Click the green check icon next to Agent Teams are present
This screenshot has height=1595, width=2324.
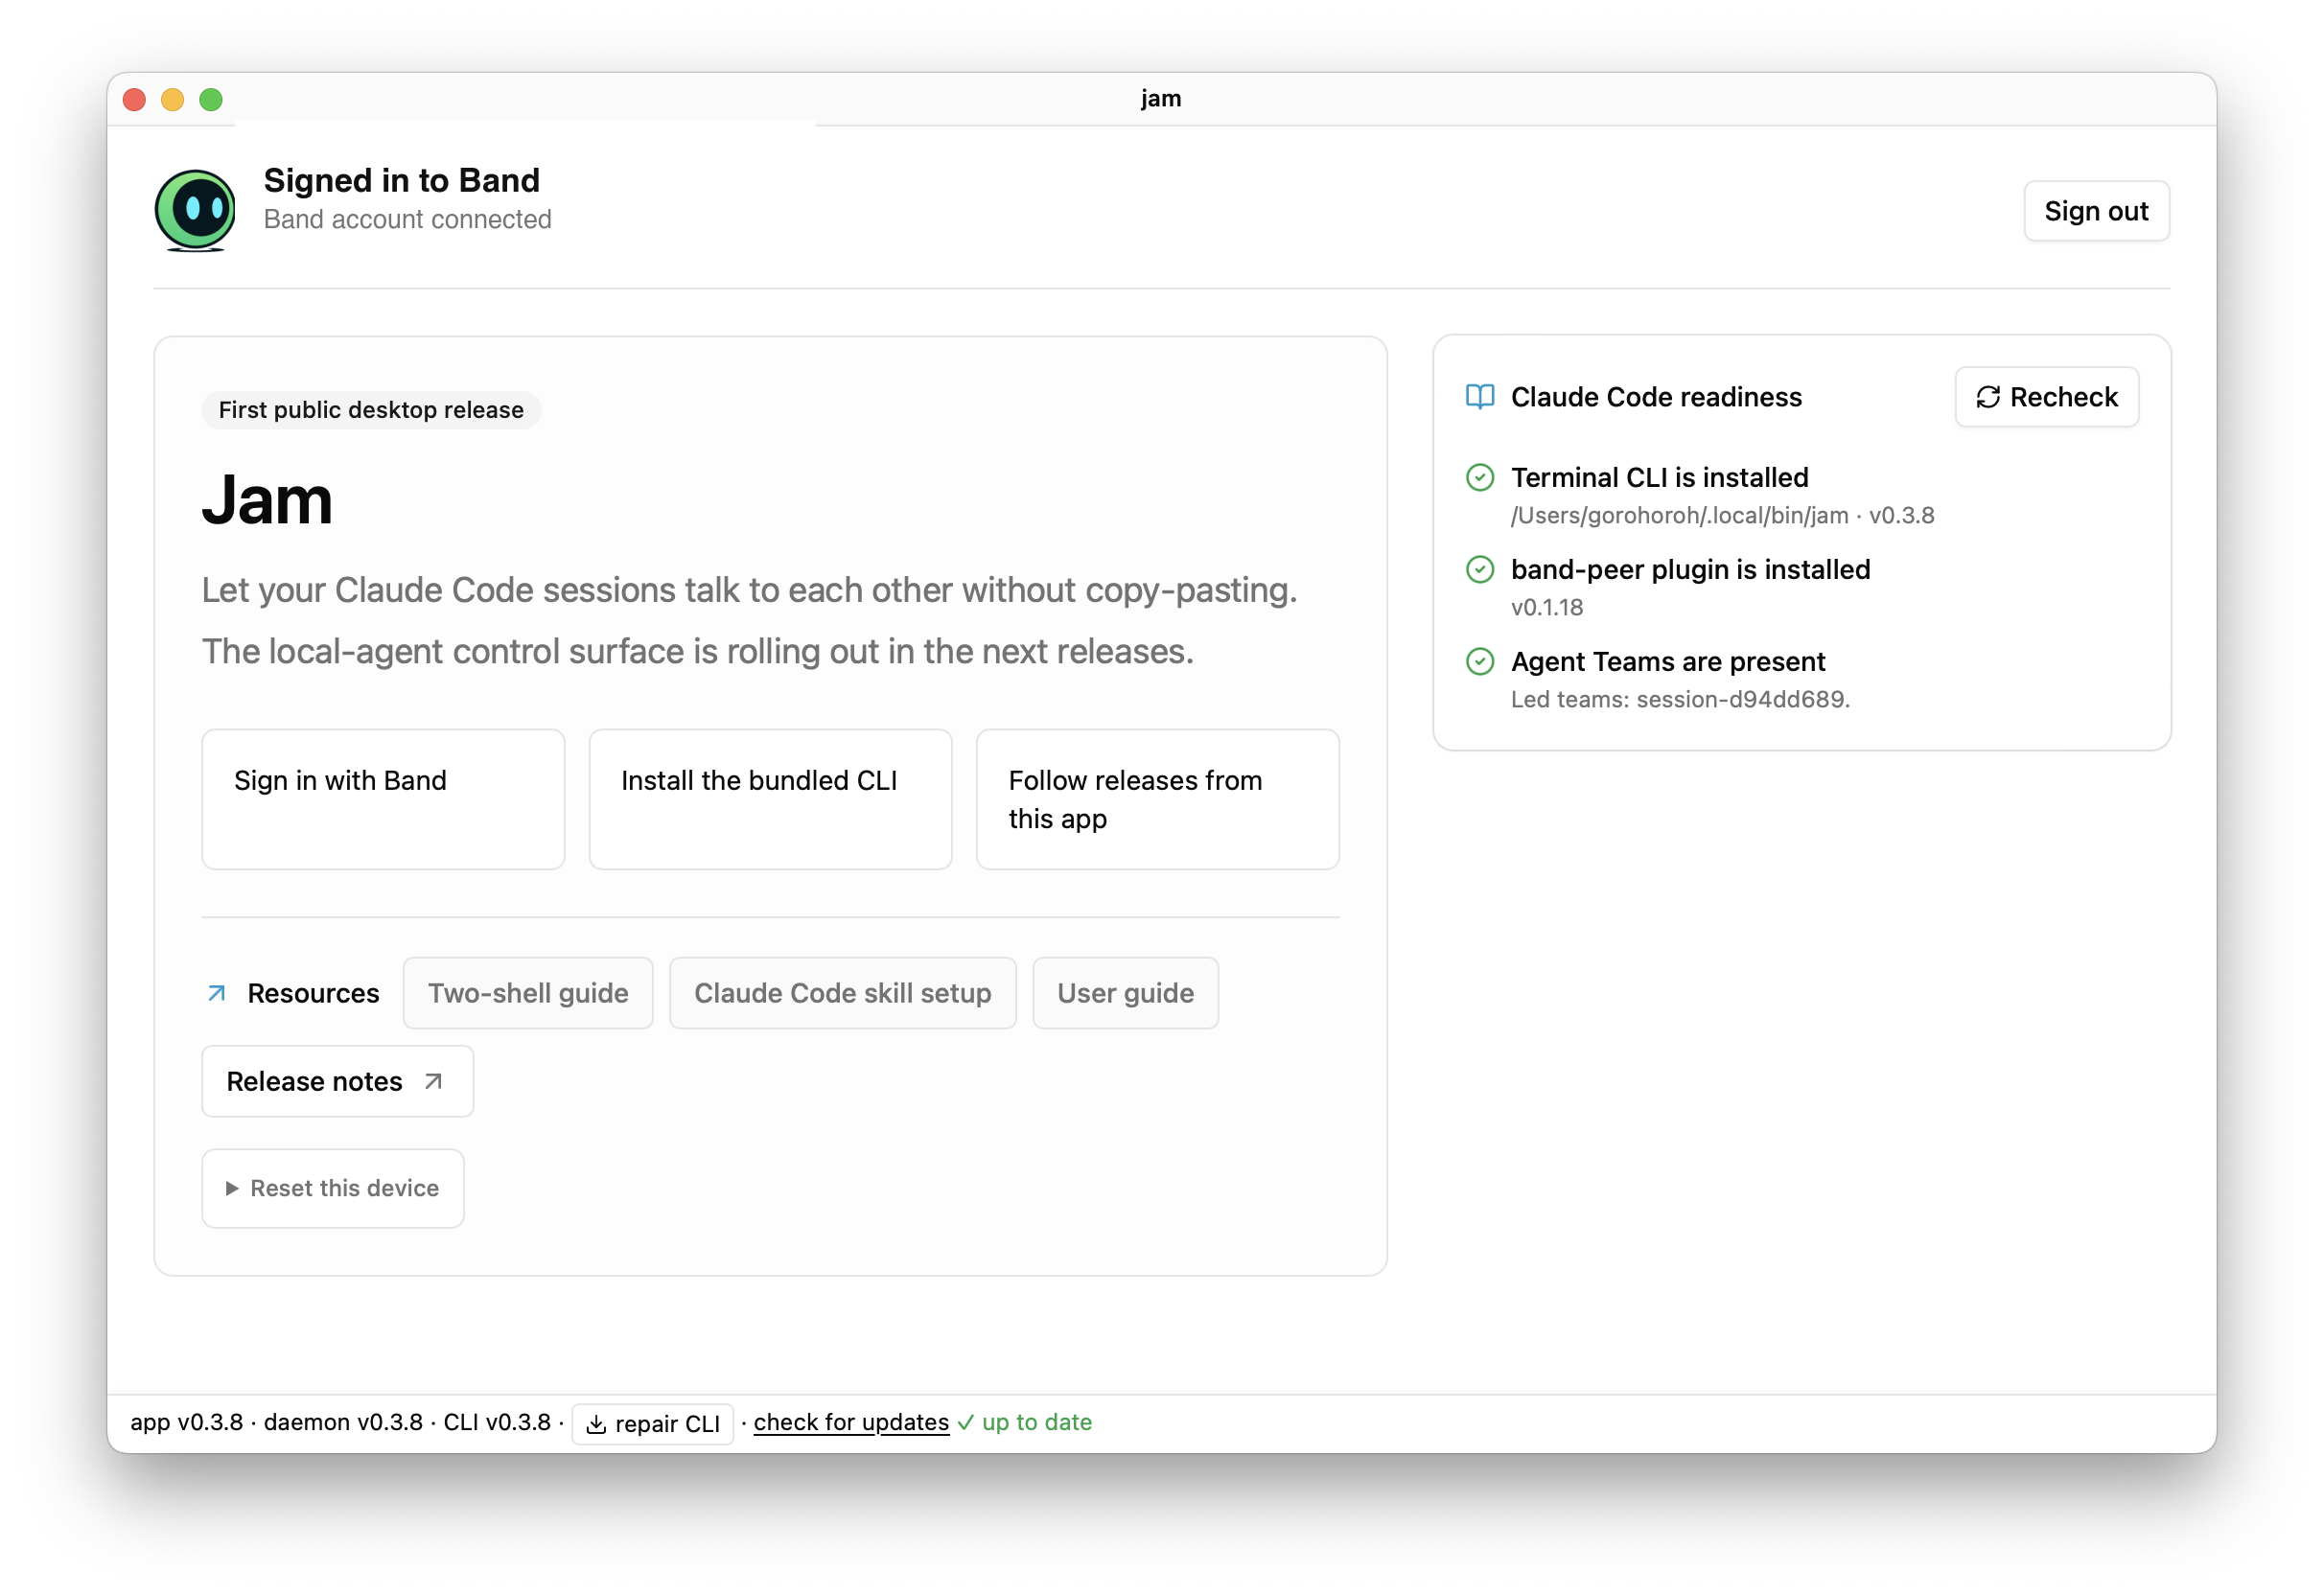coord(1480,662)
